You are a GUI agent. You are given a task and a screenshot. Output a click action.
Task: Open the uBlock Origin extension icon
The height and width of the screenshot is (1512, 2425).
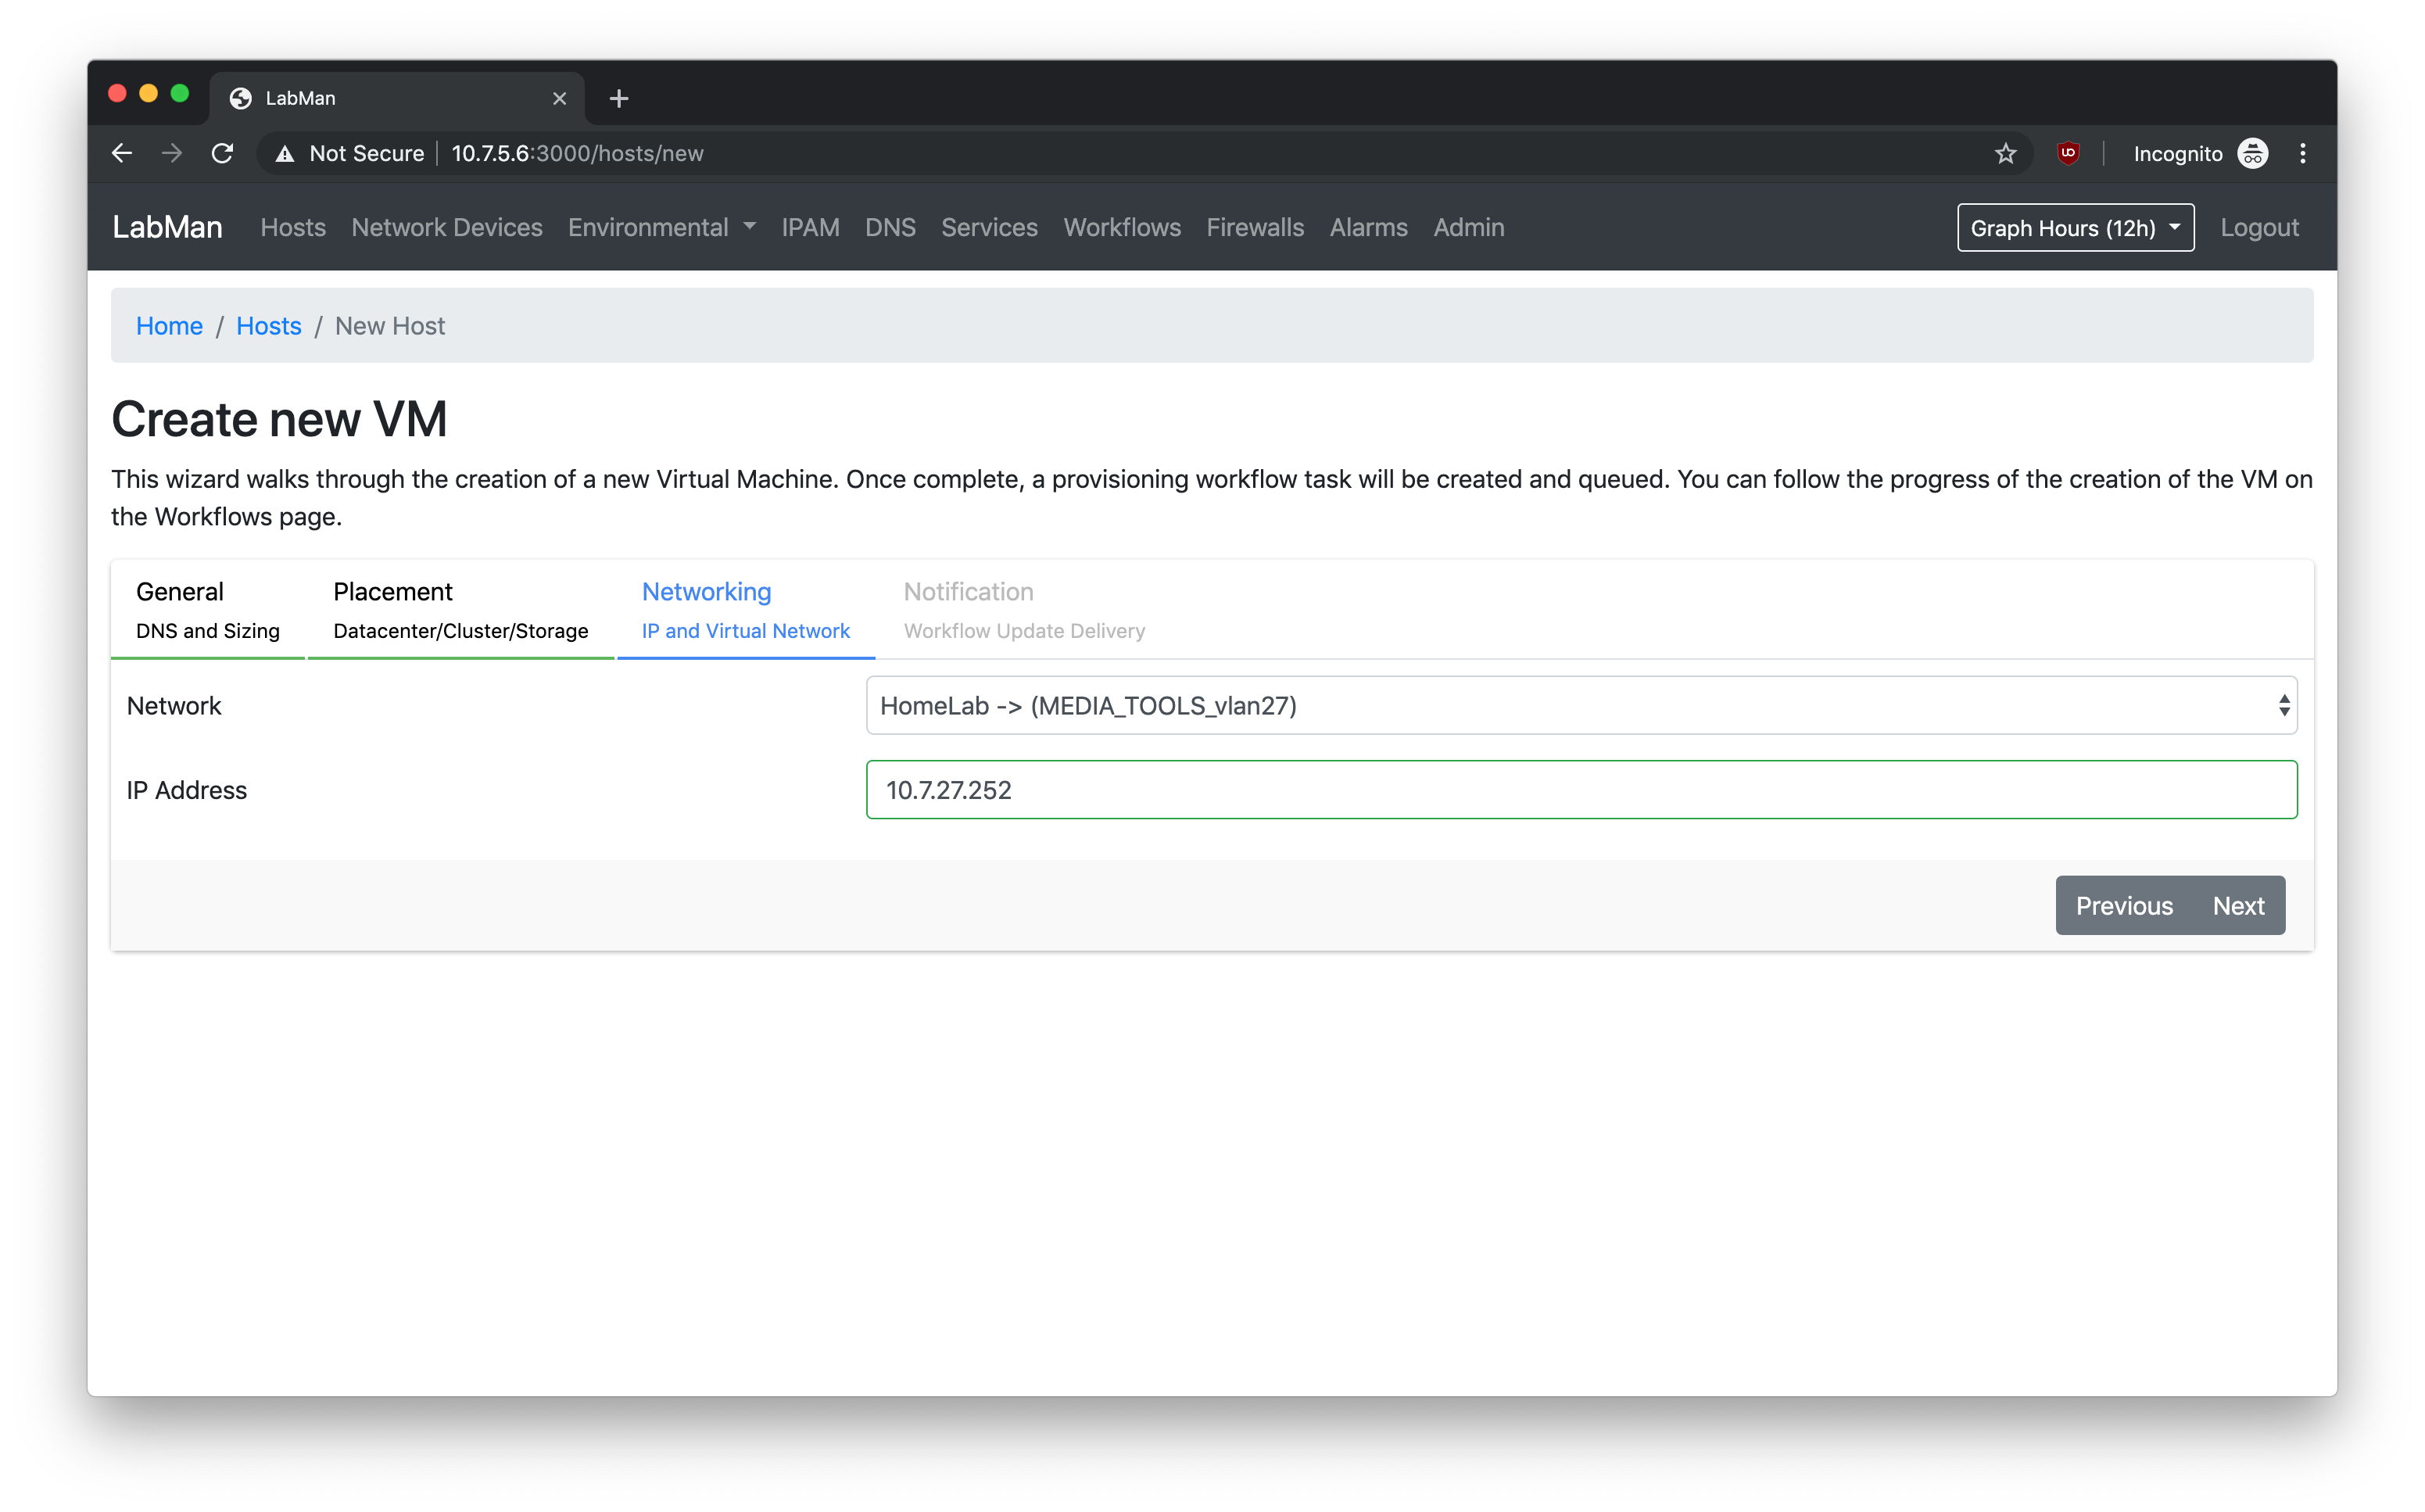click(2068, 153)
